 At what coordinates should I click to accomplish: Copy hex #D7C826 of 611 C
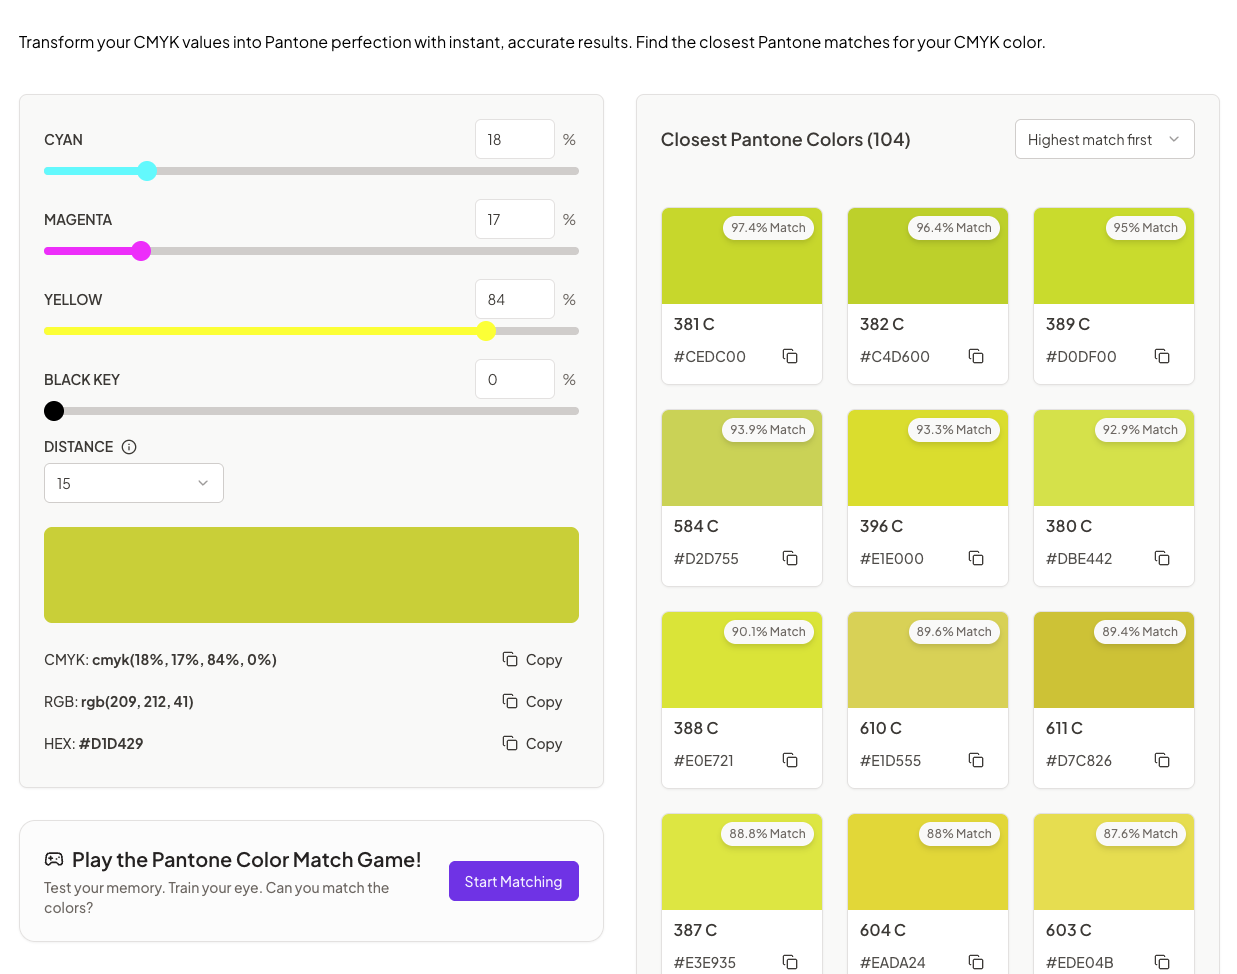[x=1162, y=760]
